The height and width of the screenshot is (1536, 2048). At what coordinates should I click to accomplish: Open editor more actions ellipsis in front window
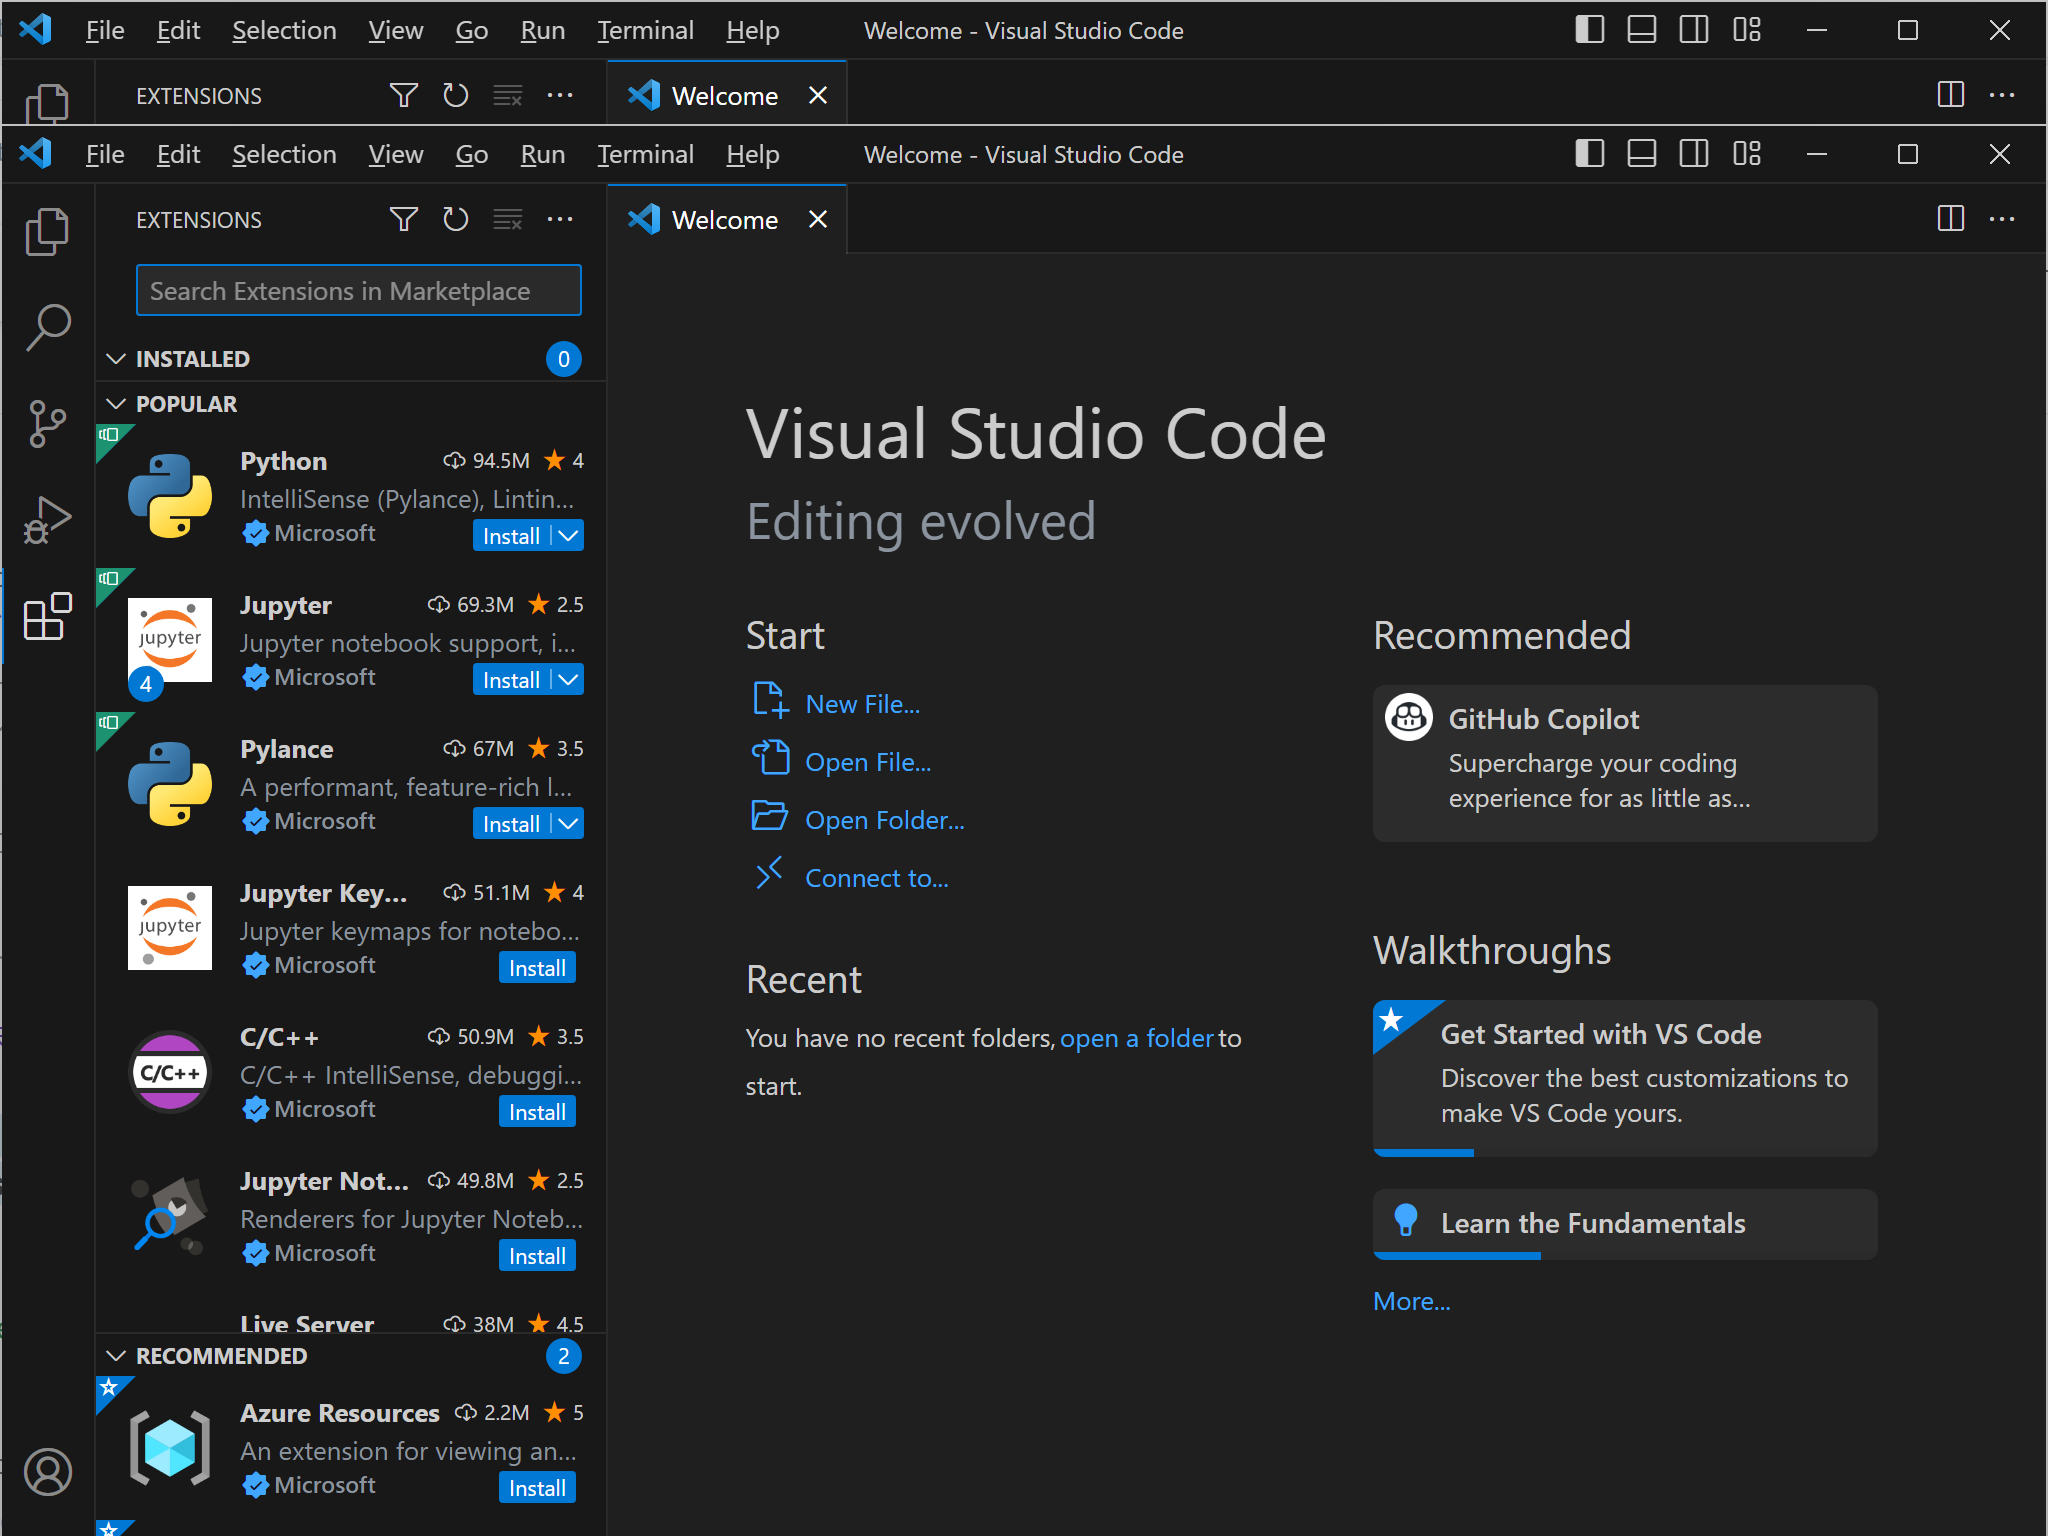[2002, 219]
